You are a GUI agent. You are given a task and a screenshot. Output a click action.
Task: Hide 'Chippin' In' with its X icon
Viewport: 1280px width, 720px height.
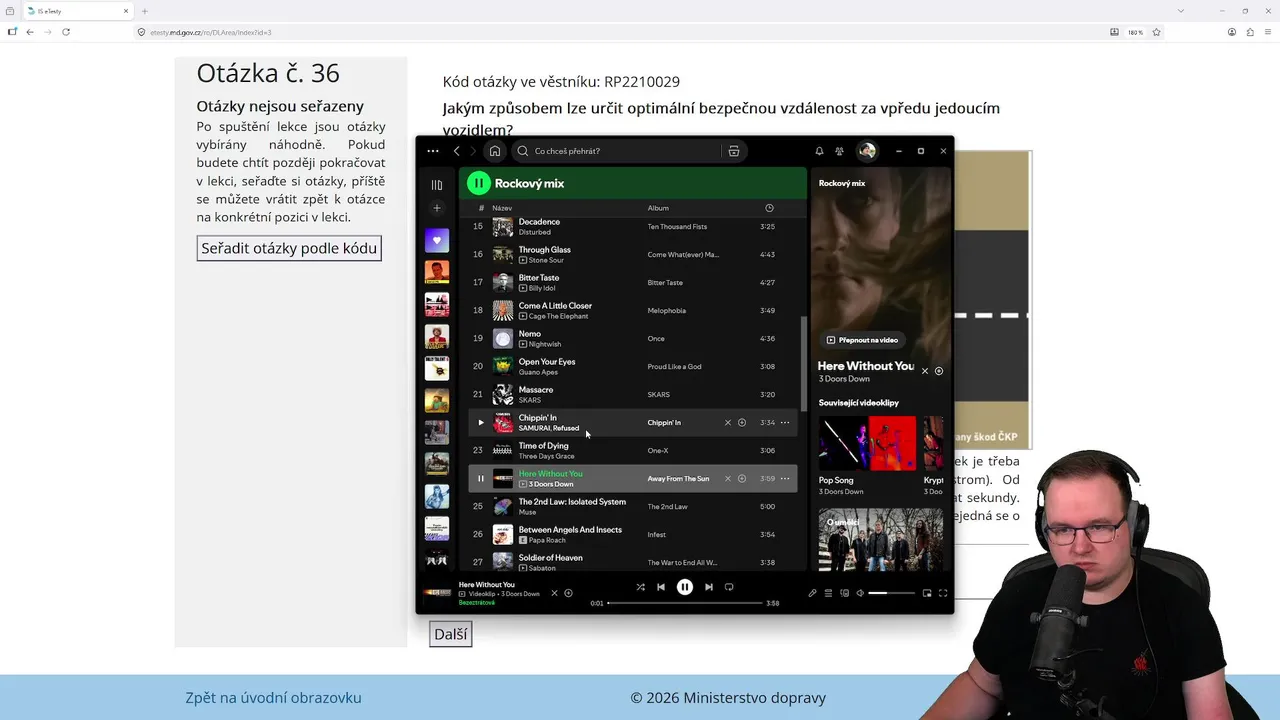tap(728, 423)
